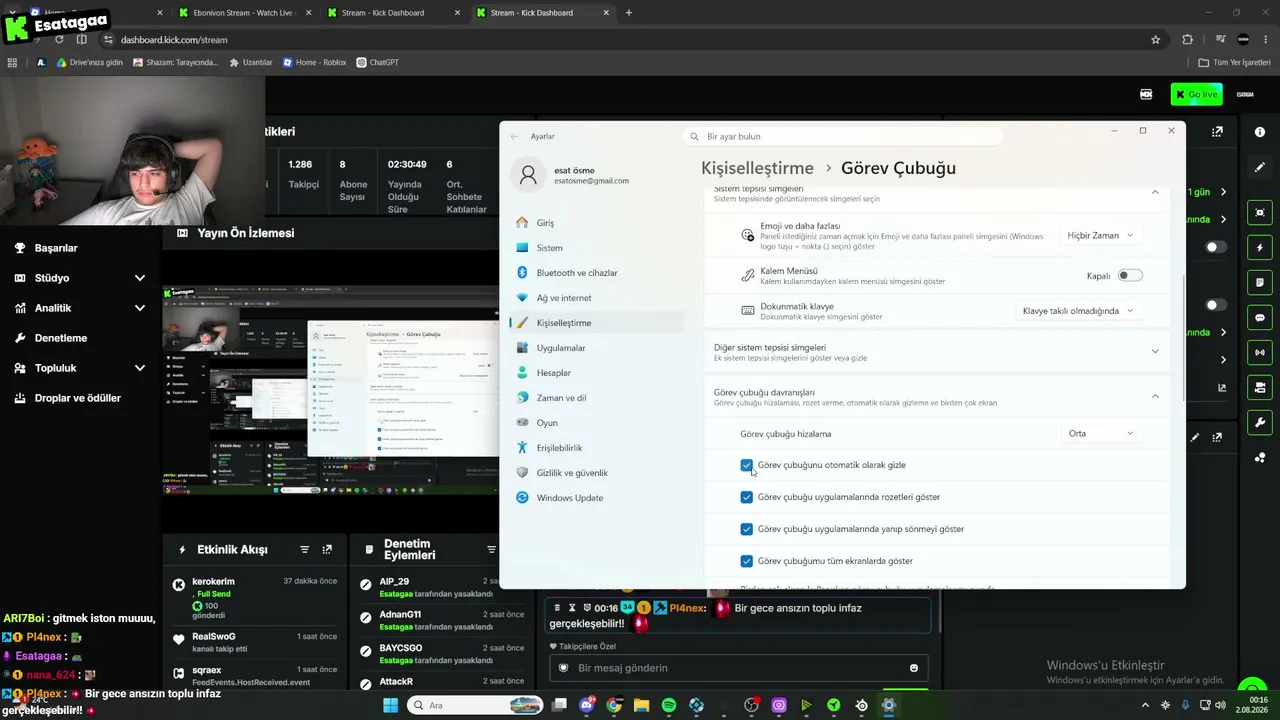Open Droplar ve ödüller in Kick sidebar

pyautogui.click(x=80, y=398)
